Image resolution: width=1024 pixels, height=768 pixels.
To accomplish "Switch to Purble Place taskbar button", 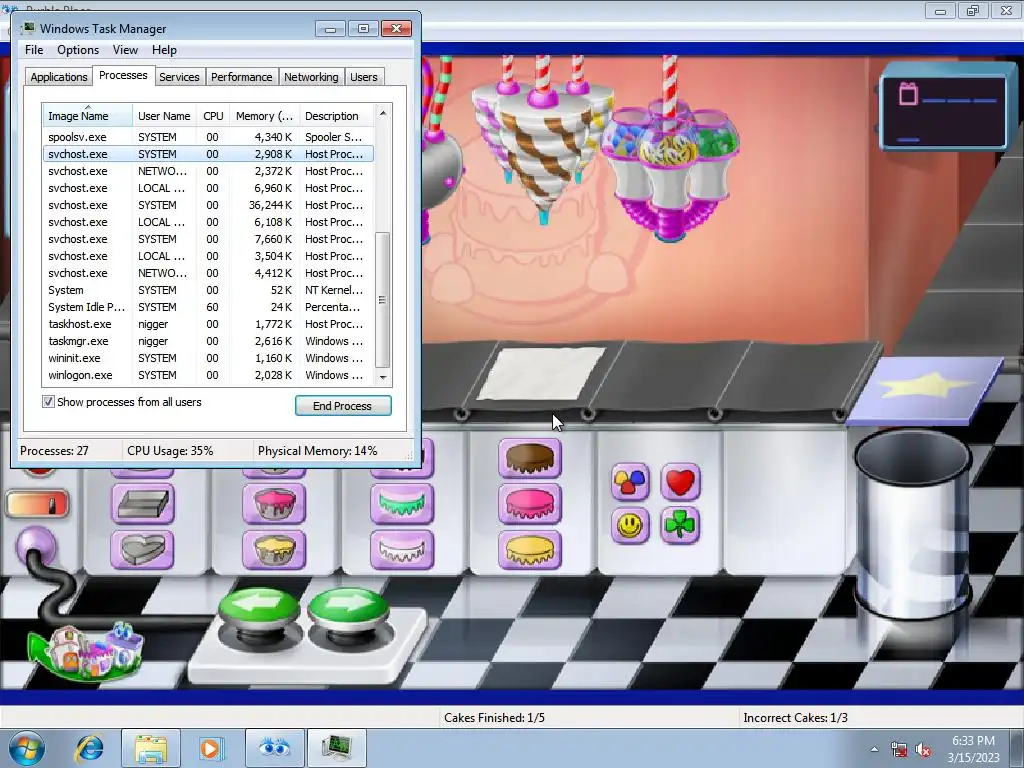I will coord(274,748).
